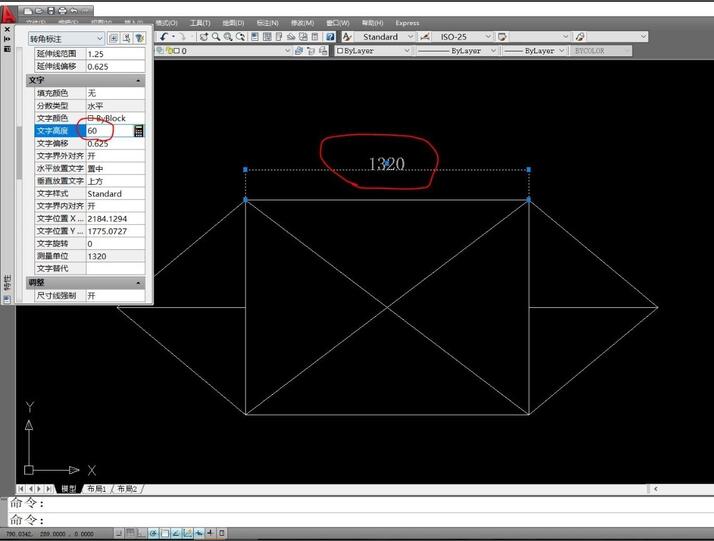Toggle Dynamic Input in status bar
This screenshot has width=714, height=541.
pos(199,533)
